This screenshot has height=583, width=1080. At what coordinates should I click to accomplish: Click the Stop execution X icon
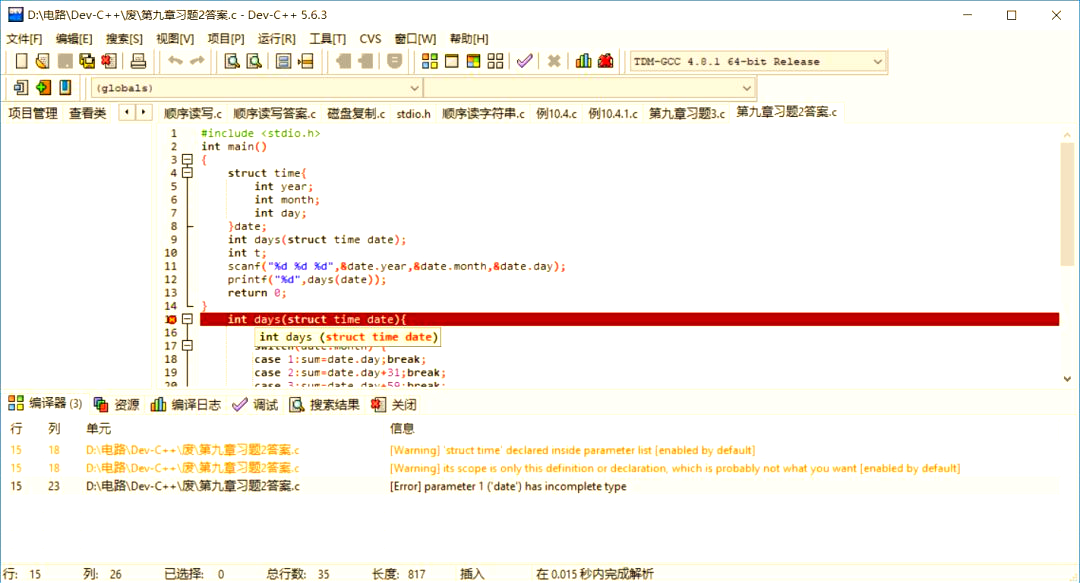pos(554,61)
